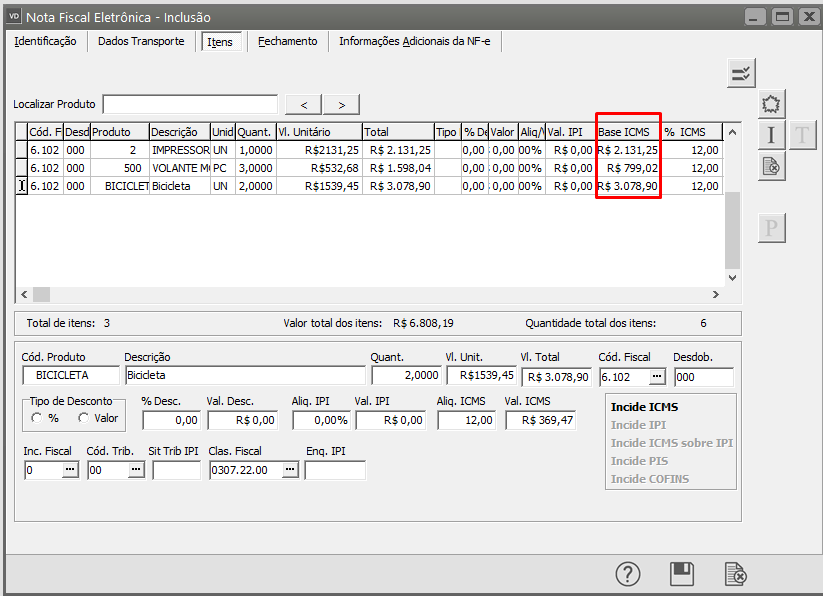
Task: Click the "I" button beside the grid
Action: [771, 135]
